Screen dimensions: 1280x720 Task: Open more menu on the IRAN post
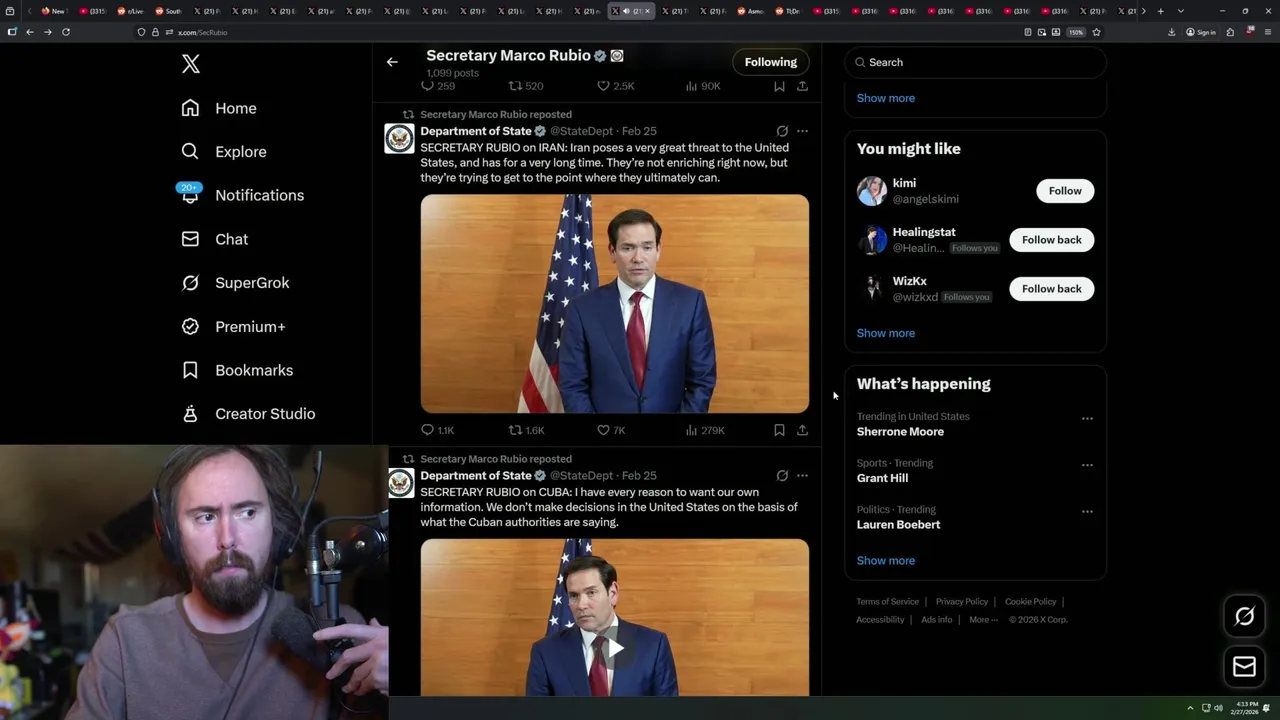(x=802, y=131)
